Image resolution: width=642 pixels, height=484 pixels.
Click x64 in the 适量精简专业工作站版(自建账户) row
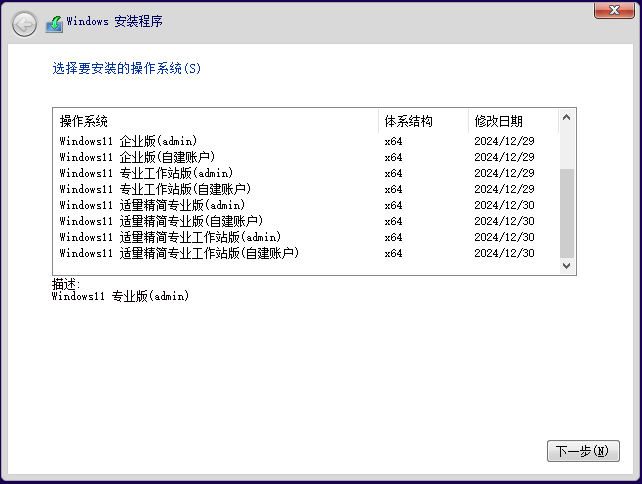(393, 253)
